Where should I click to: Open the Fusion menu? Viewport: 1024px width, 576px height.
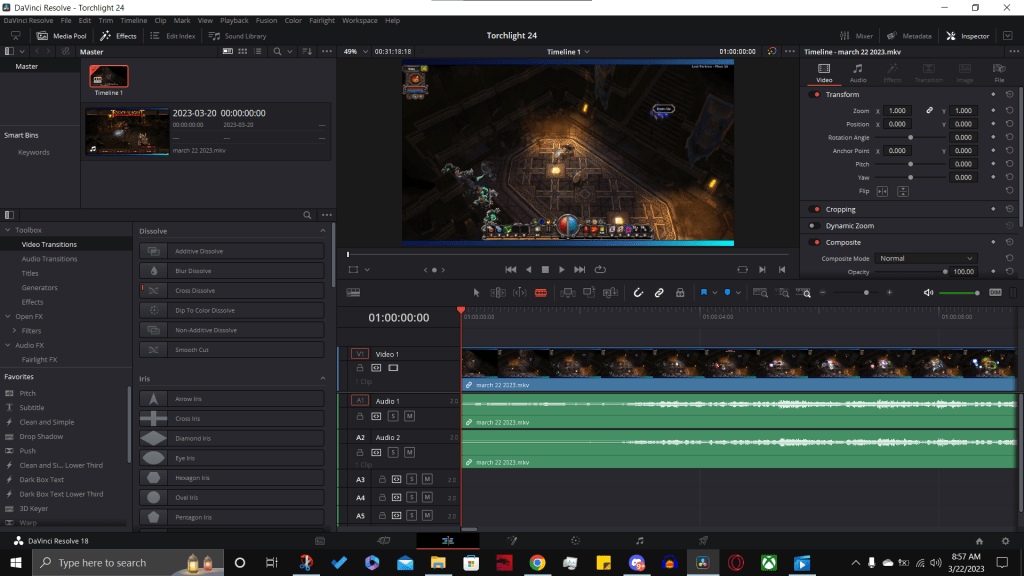click(x=266, y=20)
